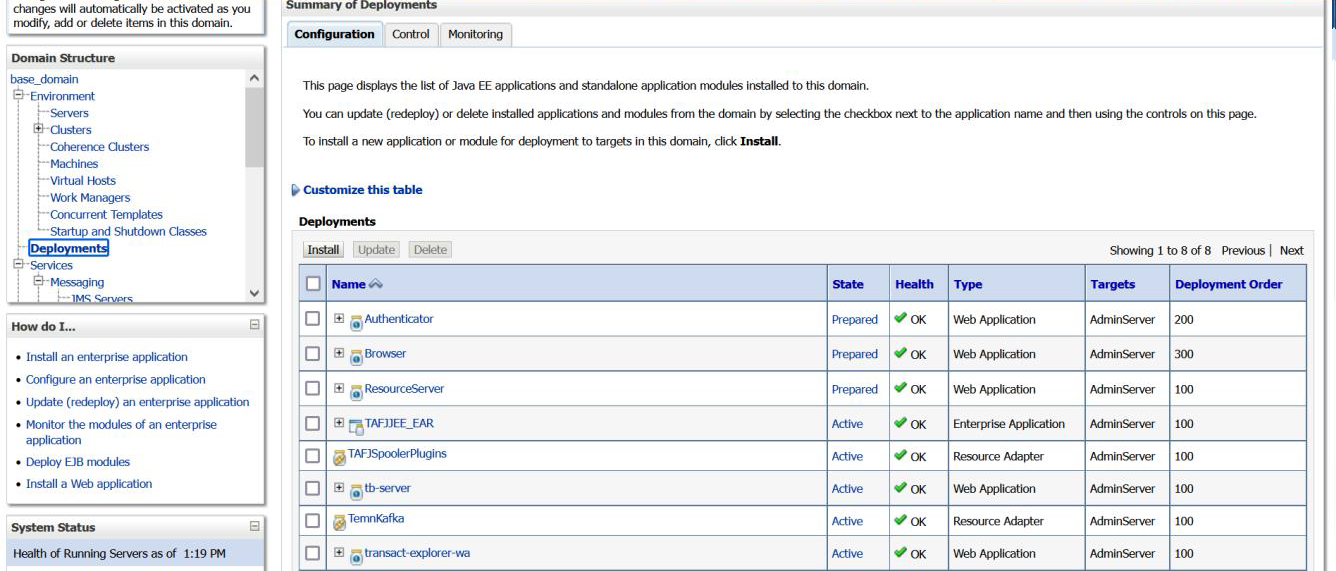Click the TemnKafka resource adapter icon
This screenshot has width=1336, height=571.
[339, 522]
